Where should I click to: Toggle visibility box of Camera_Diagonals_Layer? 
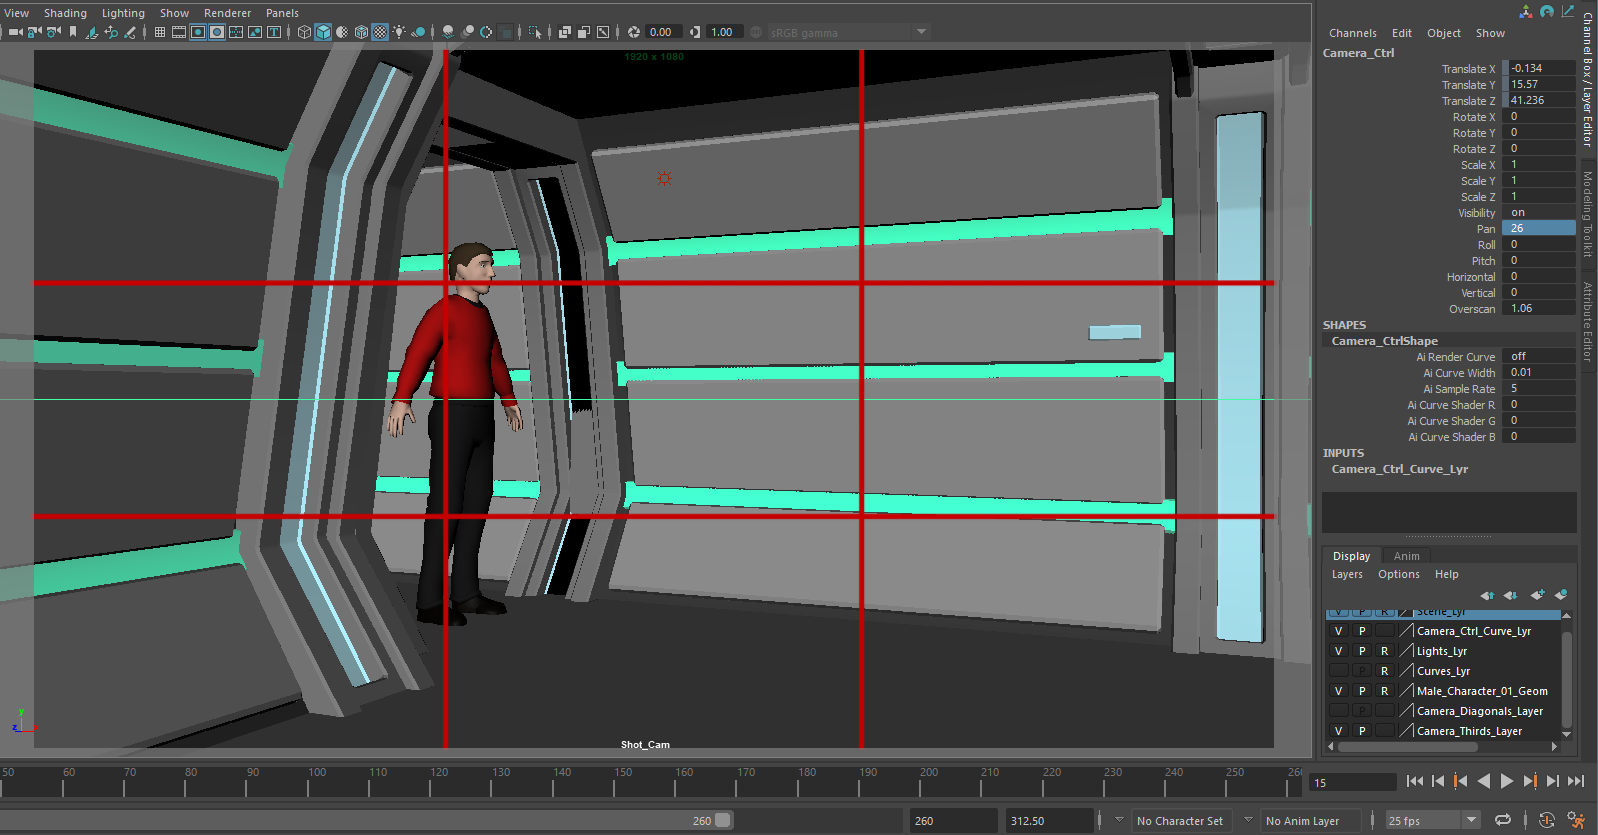1338,711
